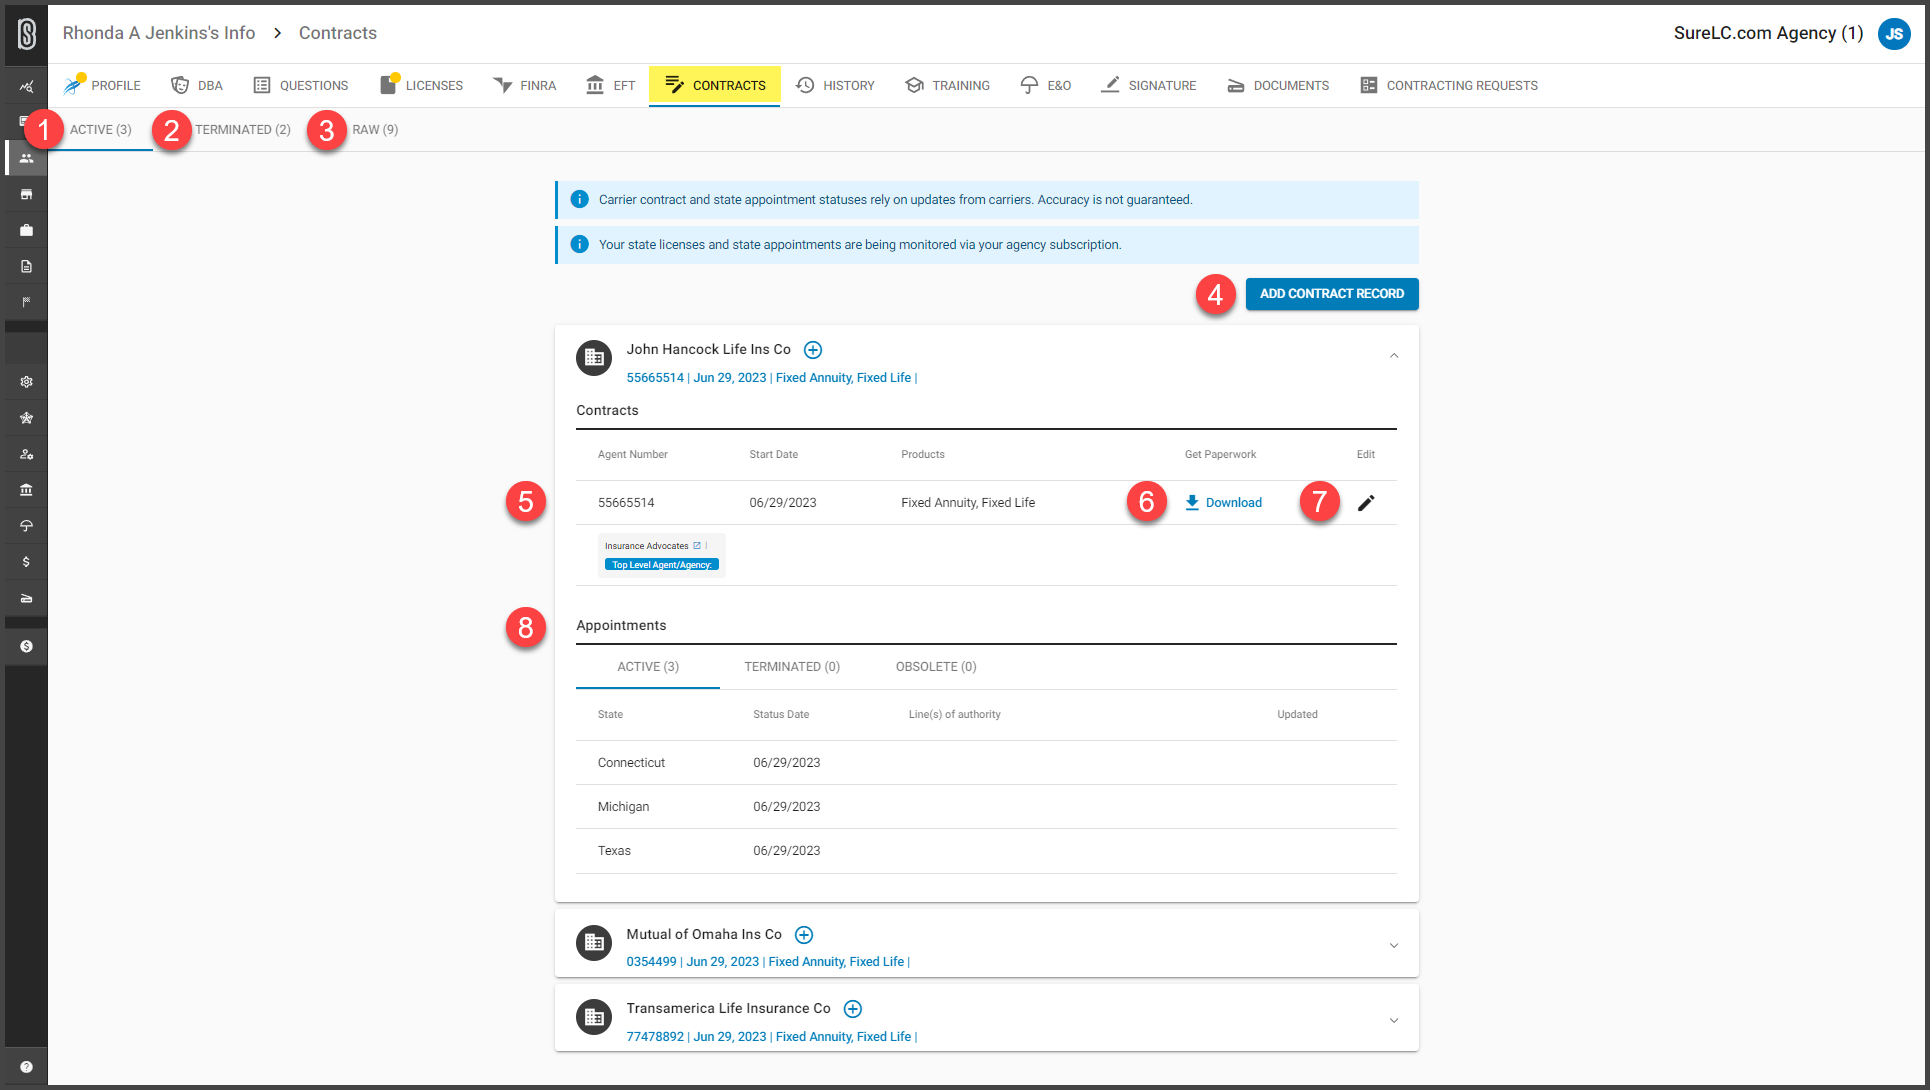The width and height of the screenshot is (1930, 1090).
Task: Open the dollar sign sidebar icon
Action: tap(27, 562)
